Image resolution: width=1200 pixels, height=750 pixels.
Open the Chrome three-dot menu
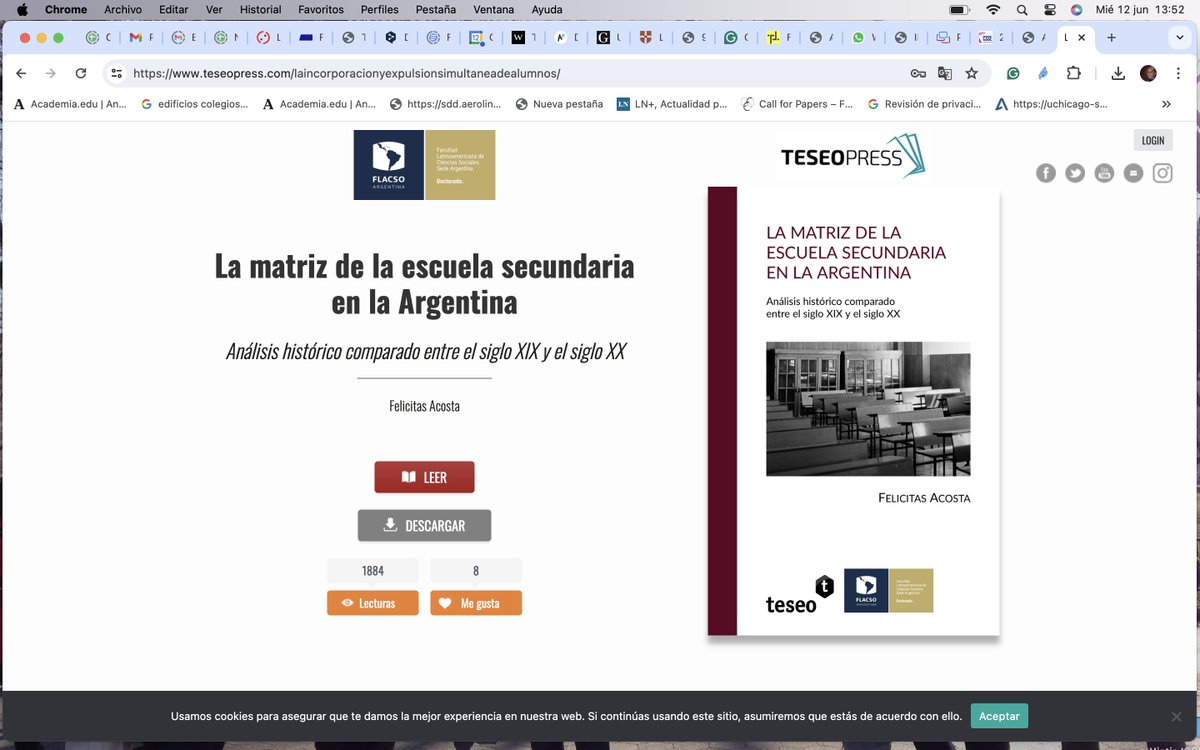[1178, 73]
